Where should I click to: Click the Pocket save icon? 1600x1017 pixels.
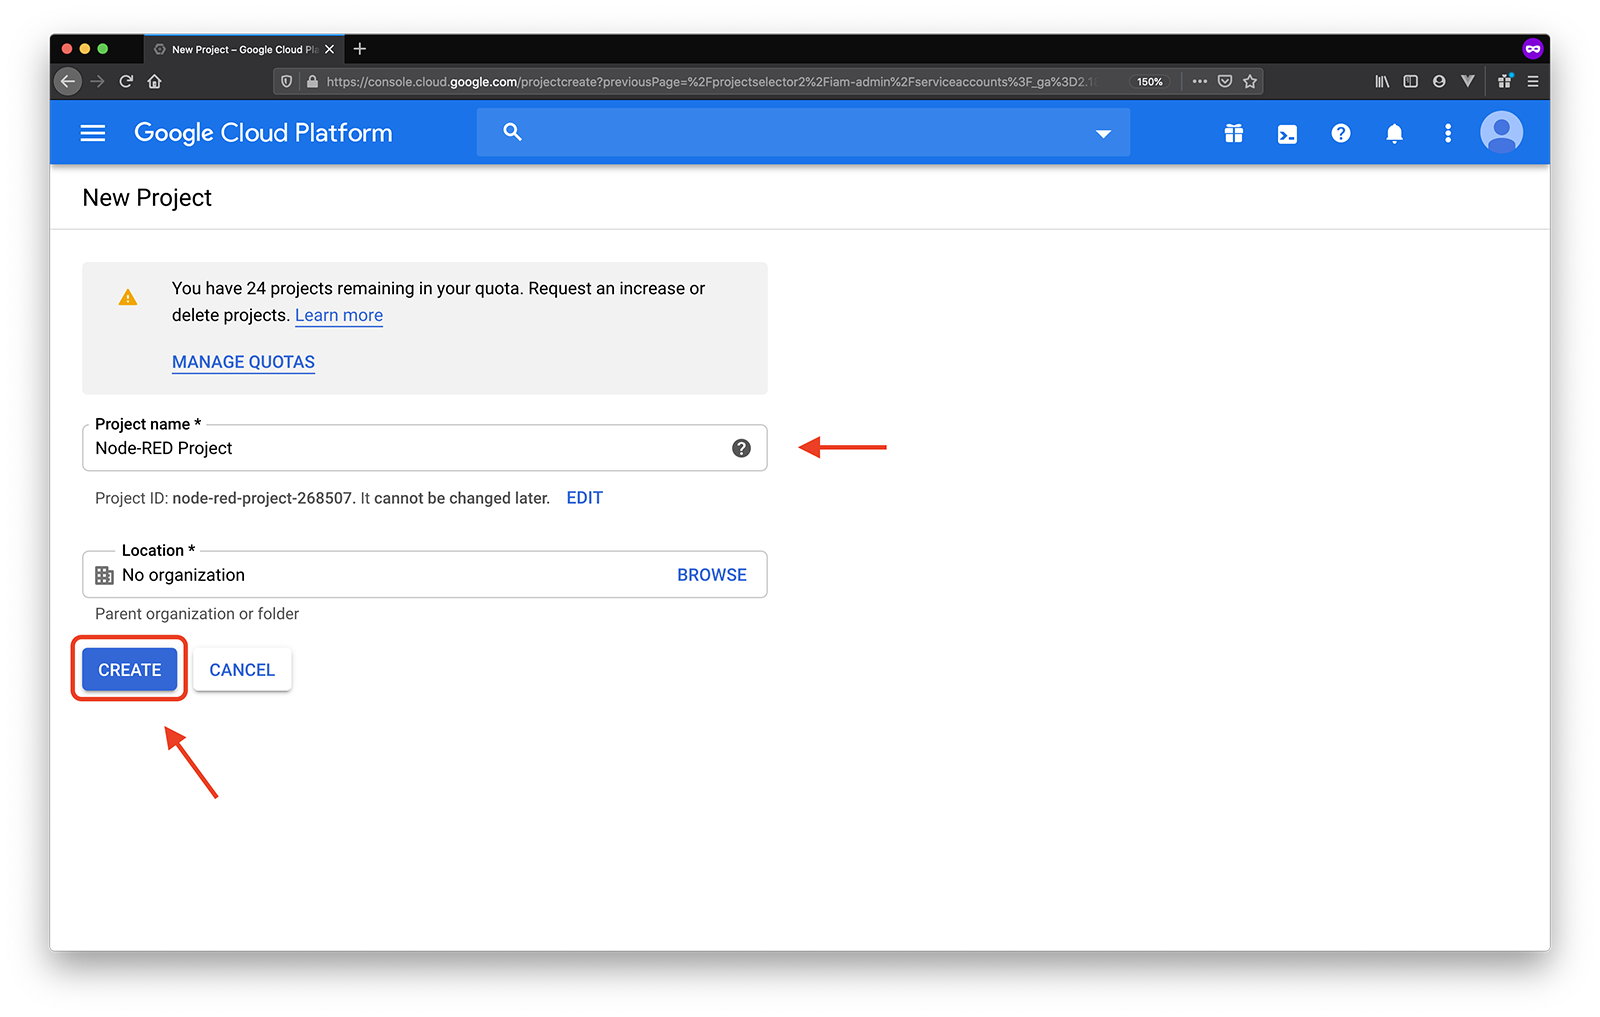pyautogui.click(x=1225, y=82)
